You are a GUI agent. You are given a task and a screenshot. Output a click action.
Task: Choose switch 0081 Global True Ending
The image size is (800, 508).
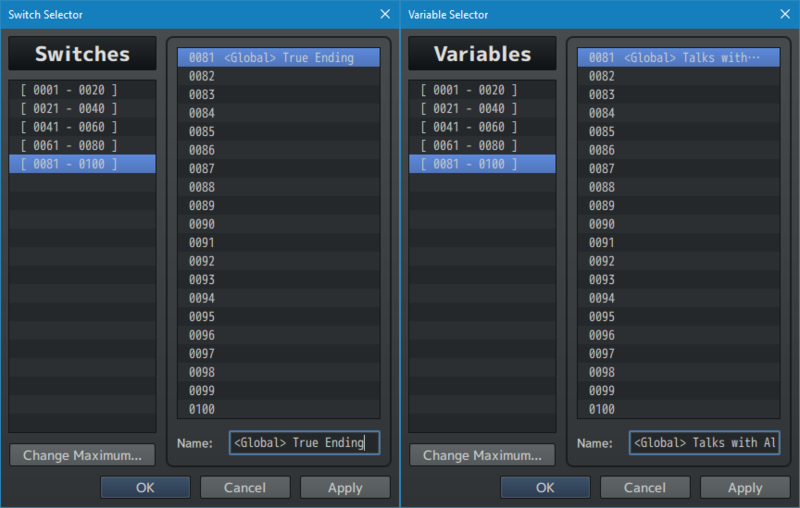coord(278,58)
